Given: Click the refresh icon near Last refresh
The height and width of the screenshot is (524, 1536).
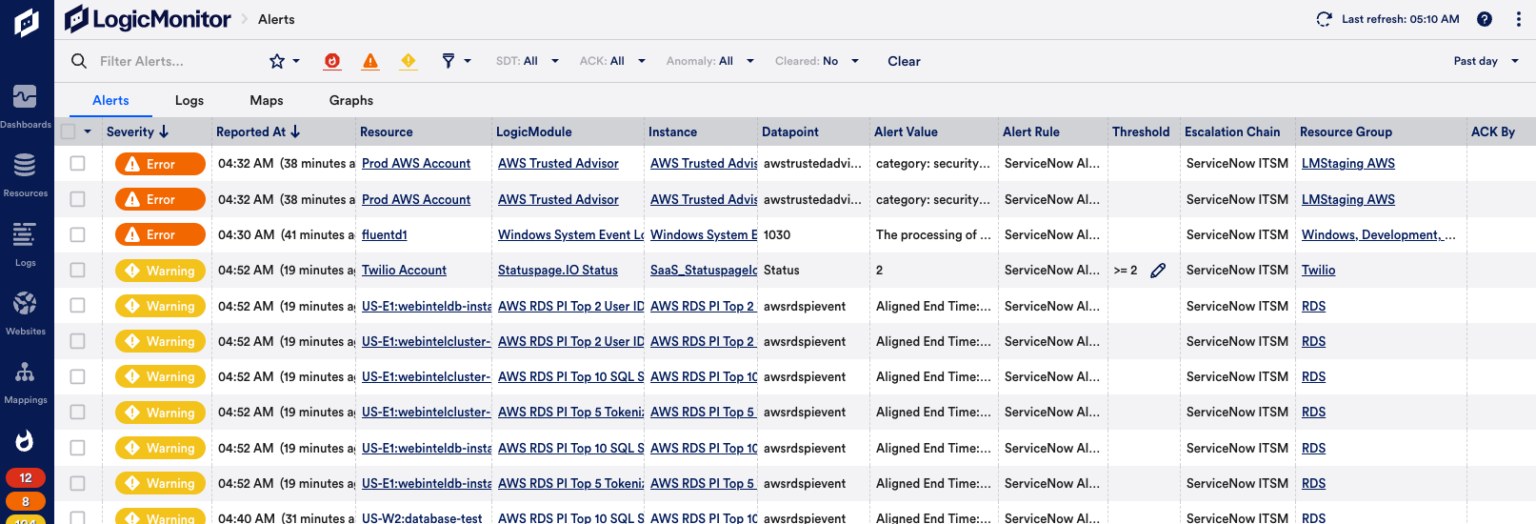Looking at the screenshot, I should (1324, 19).
